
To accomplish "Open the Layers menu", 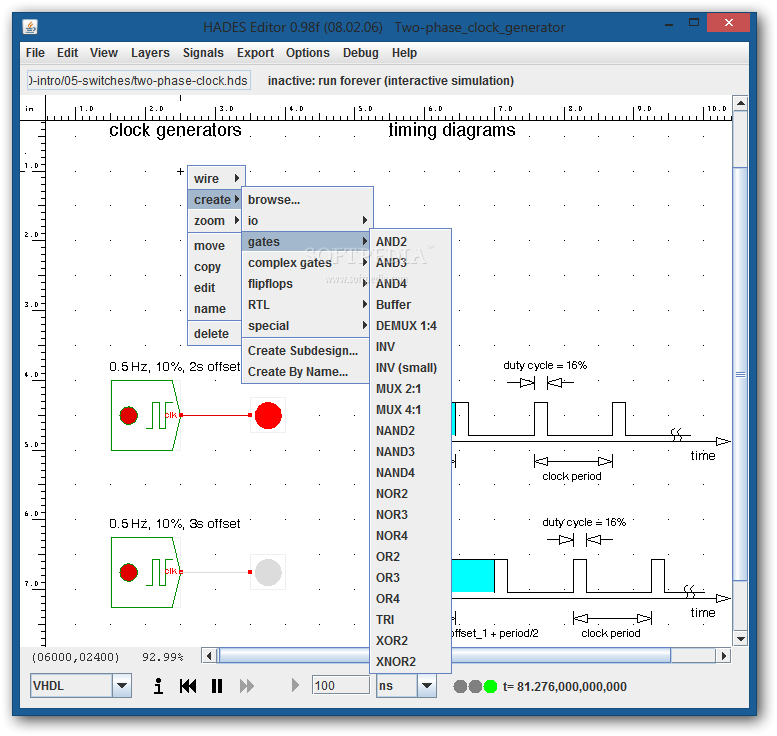I will click(150, 53).
